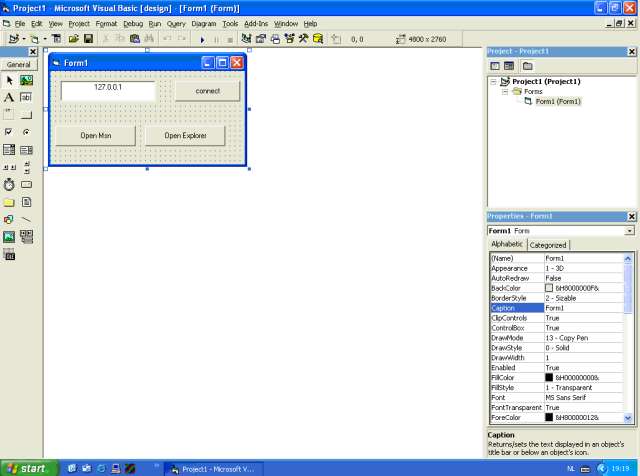The width and height of the screenshot is (640, 476).
Task: Click the Open Explorer button
Action: (185, 136)
